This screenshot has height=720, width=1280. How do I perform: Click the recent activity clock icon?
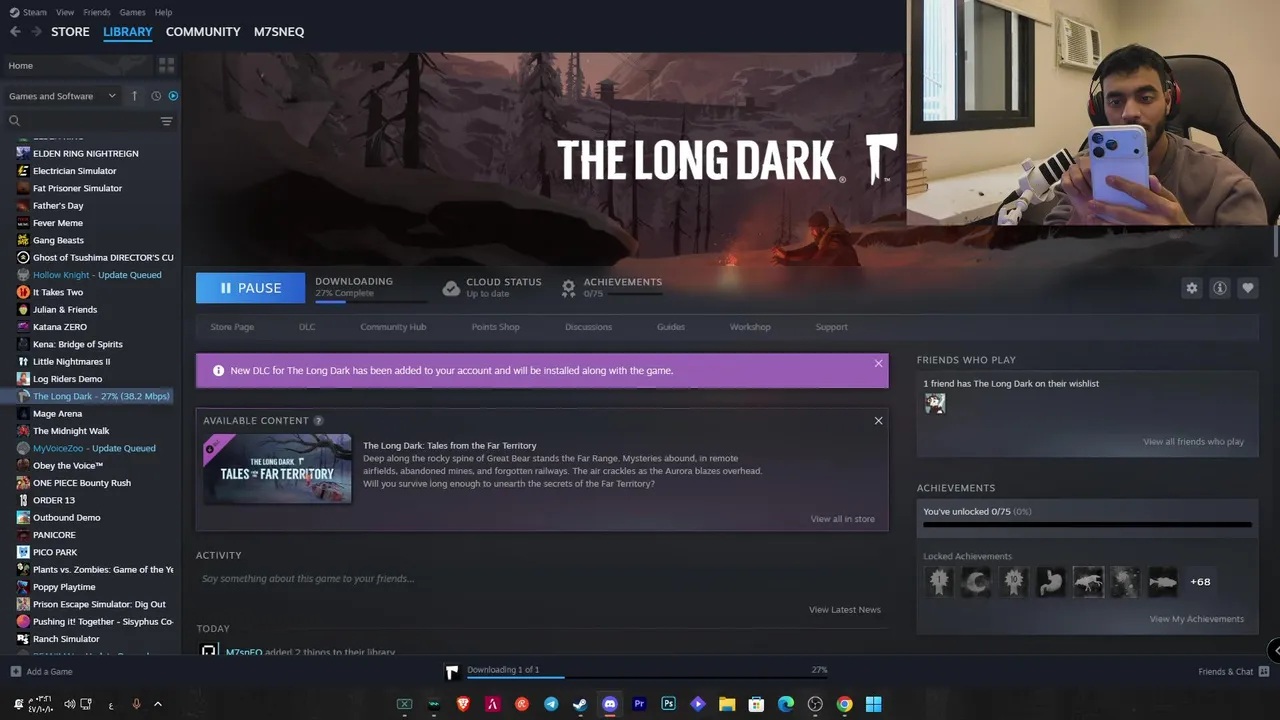[x=156, y=96]
